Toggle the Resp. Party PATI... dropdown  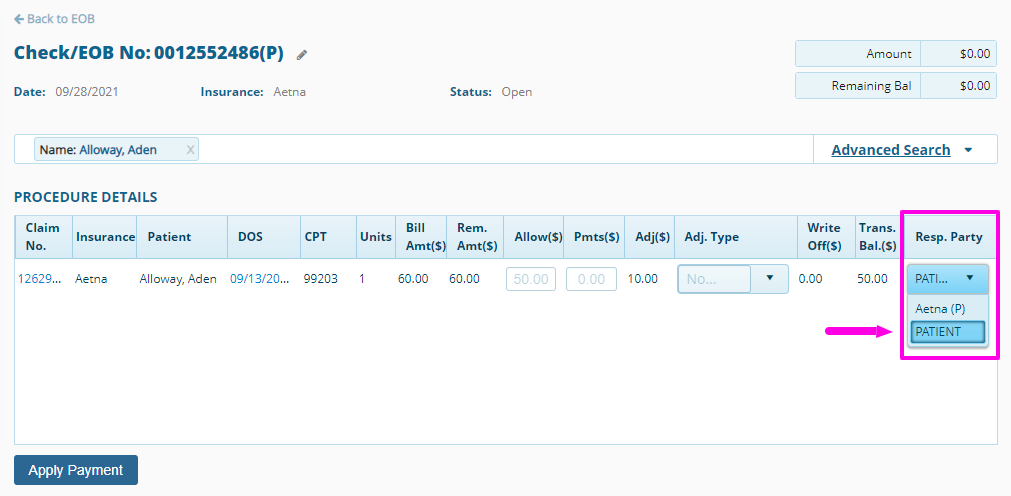click(947, 279)
